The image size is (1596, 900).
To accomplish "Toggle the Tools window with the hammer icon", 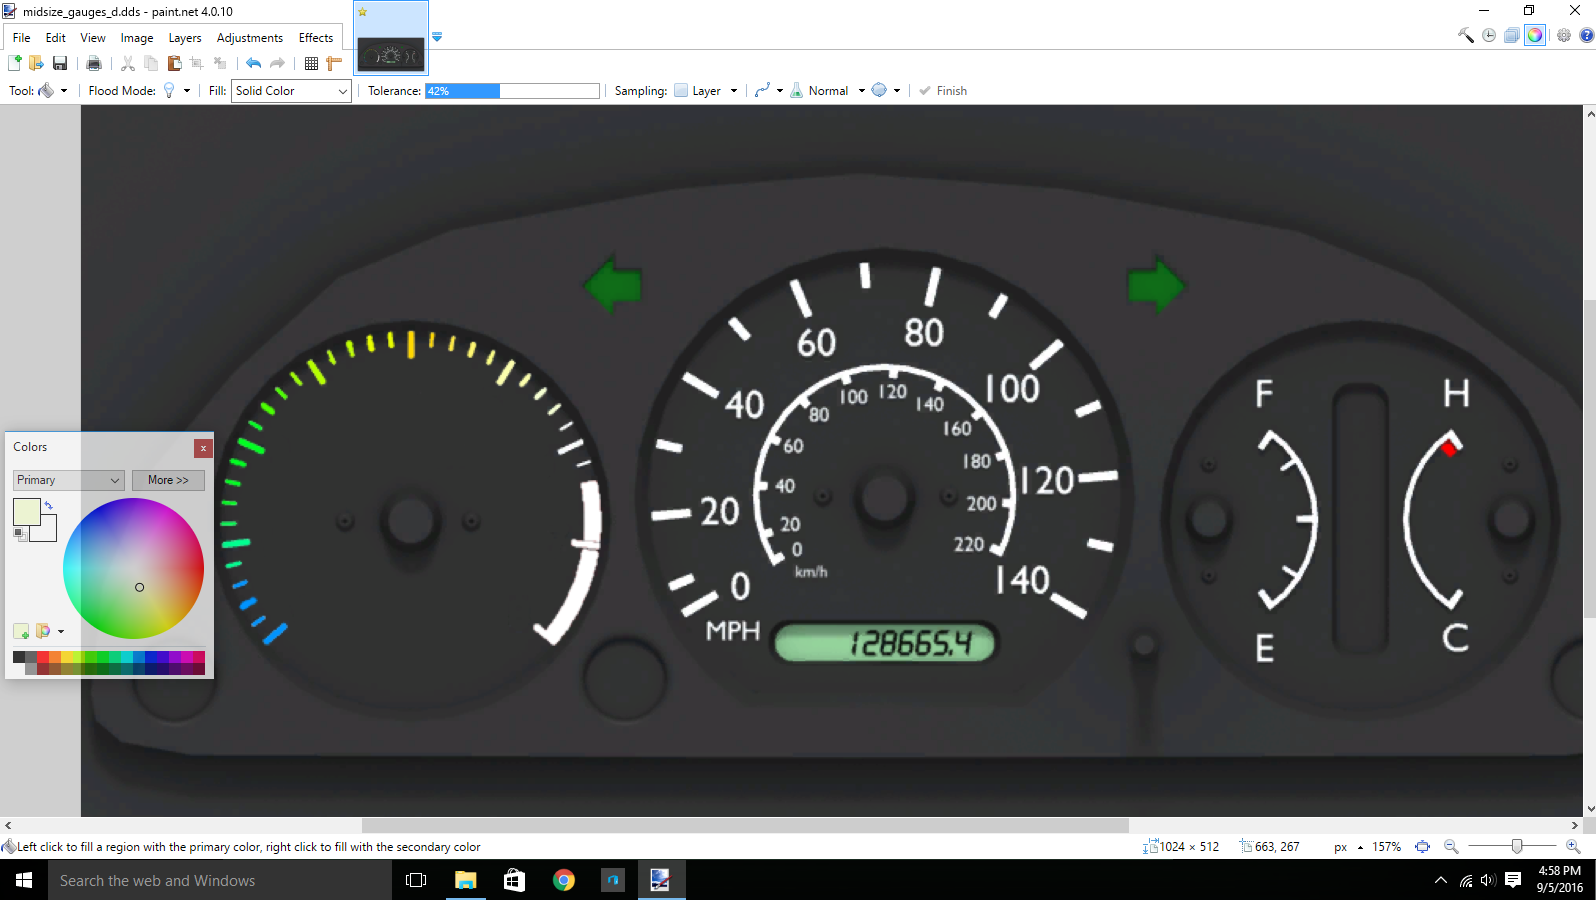I will (x=1466, y=35).
